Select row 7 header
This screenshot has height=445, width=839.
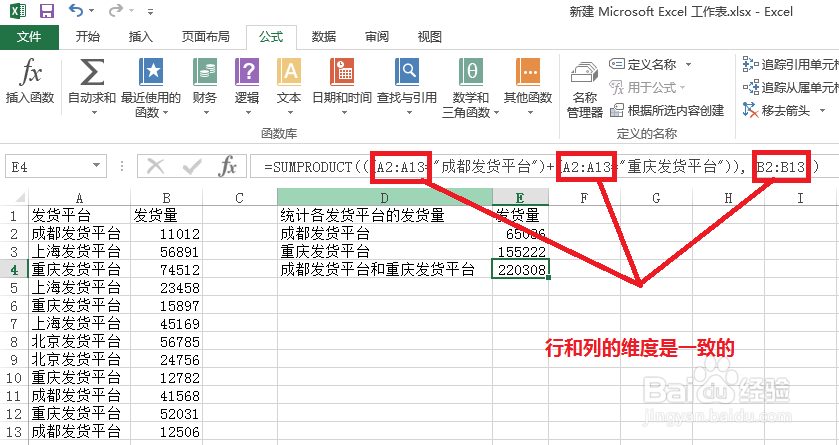[x=14, y=324]
